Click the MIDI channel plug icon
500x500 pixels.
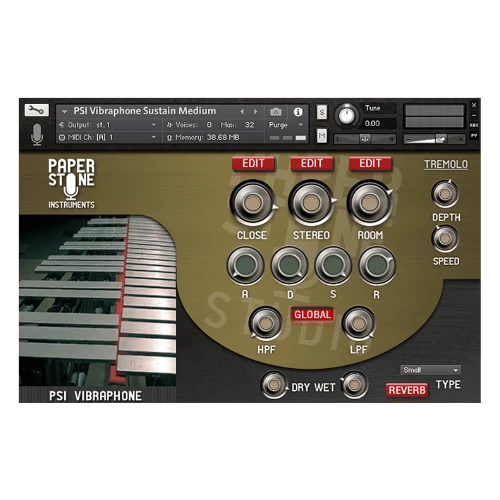[x=62, y=137]
